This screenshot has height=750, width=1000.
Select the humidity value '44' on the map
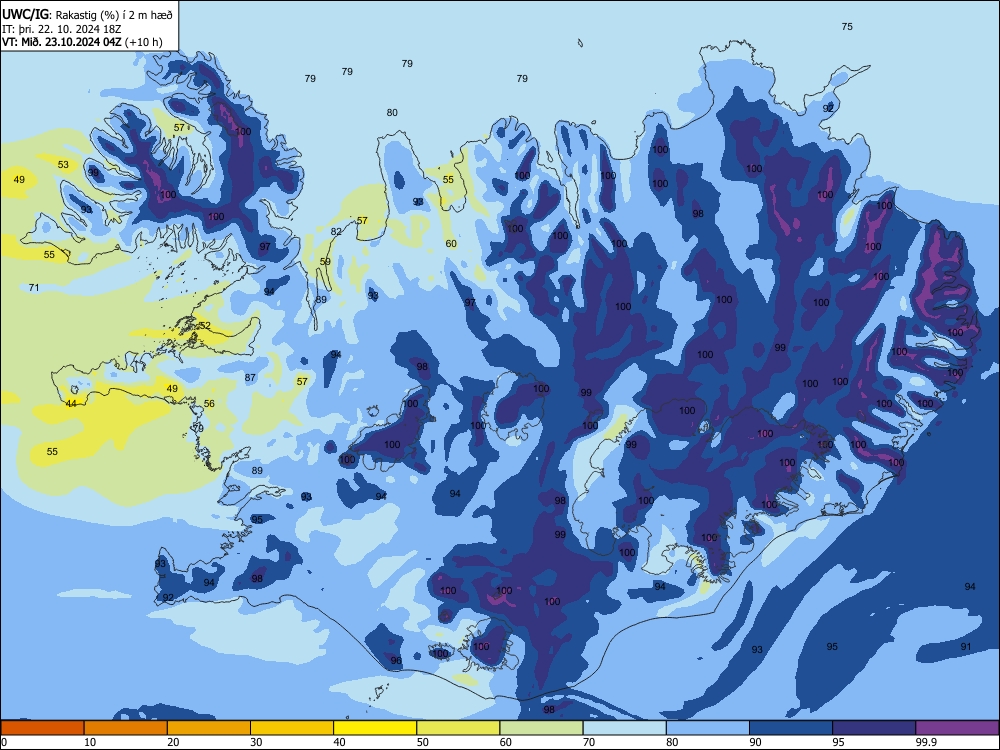(71, 404)
